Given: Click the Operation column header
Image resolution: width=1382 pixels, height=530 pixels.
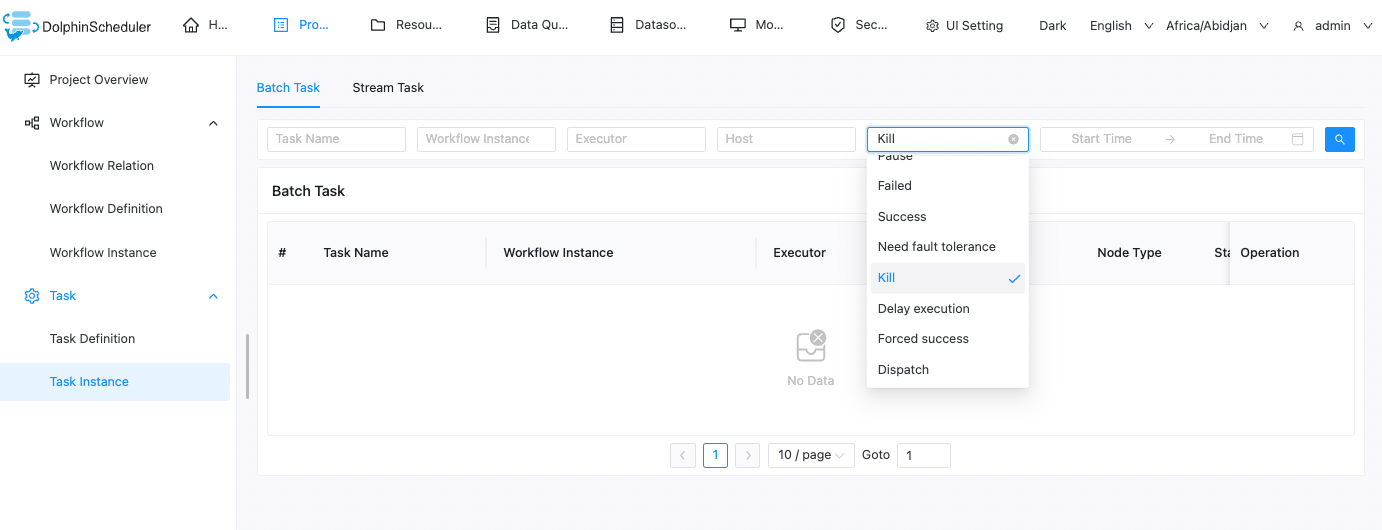Looking at the screenshot, I should click(1270, 253).
